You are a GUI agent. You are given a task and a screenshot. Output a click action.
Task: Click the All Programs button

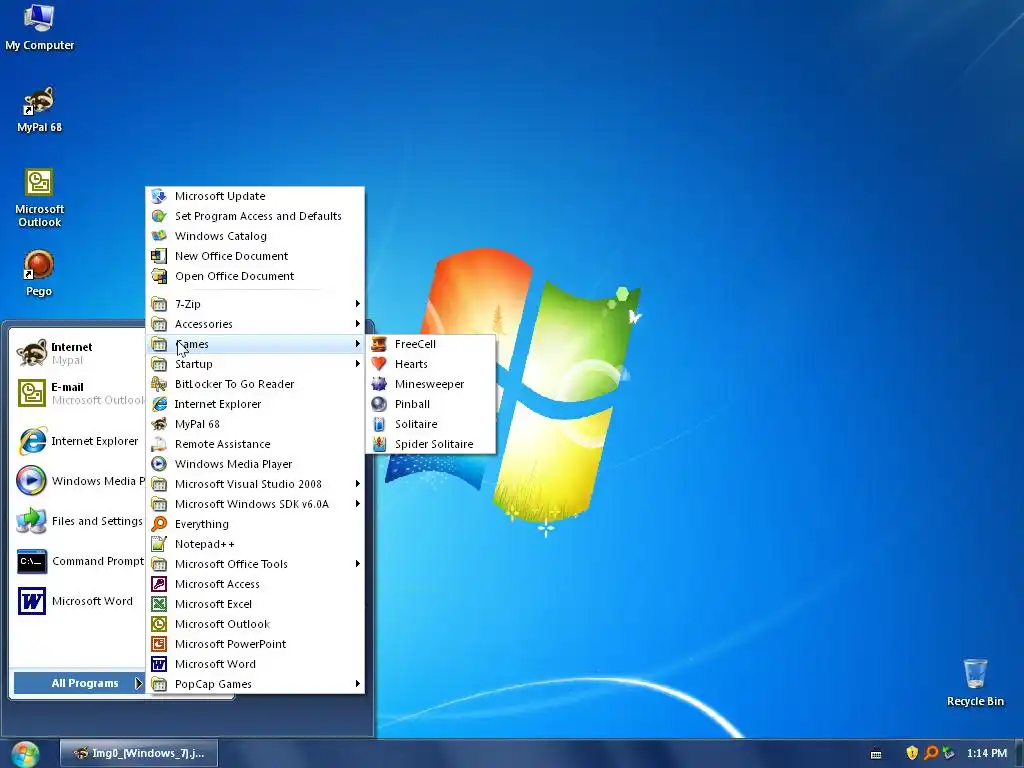79,683
